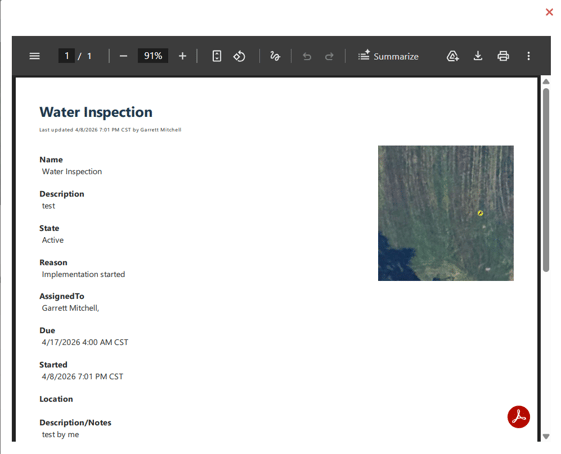Click the 'State' field label
Viewport: 561px width, 454px height.
click(x=49, y=228)
